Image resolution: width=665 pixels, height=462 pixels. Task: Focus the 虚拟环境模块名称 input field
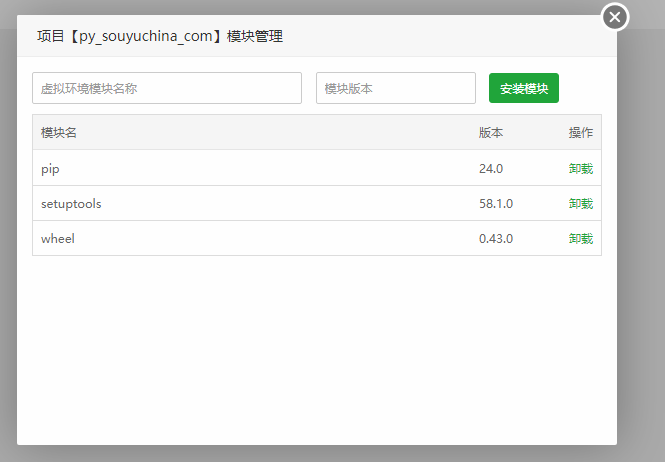pos(167,88)
